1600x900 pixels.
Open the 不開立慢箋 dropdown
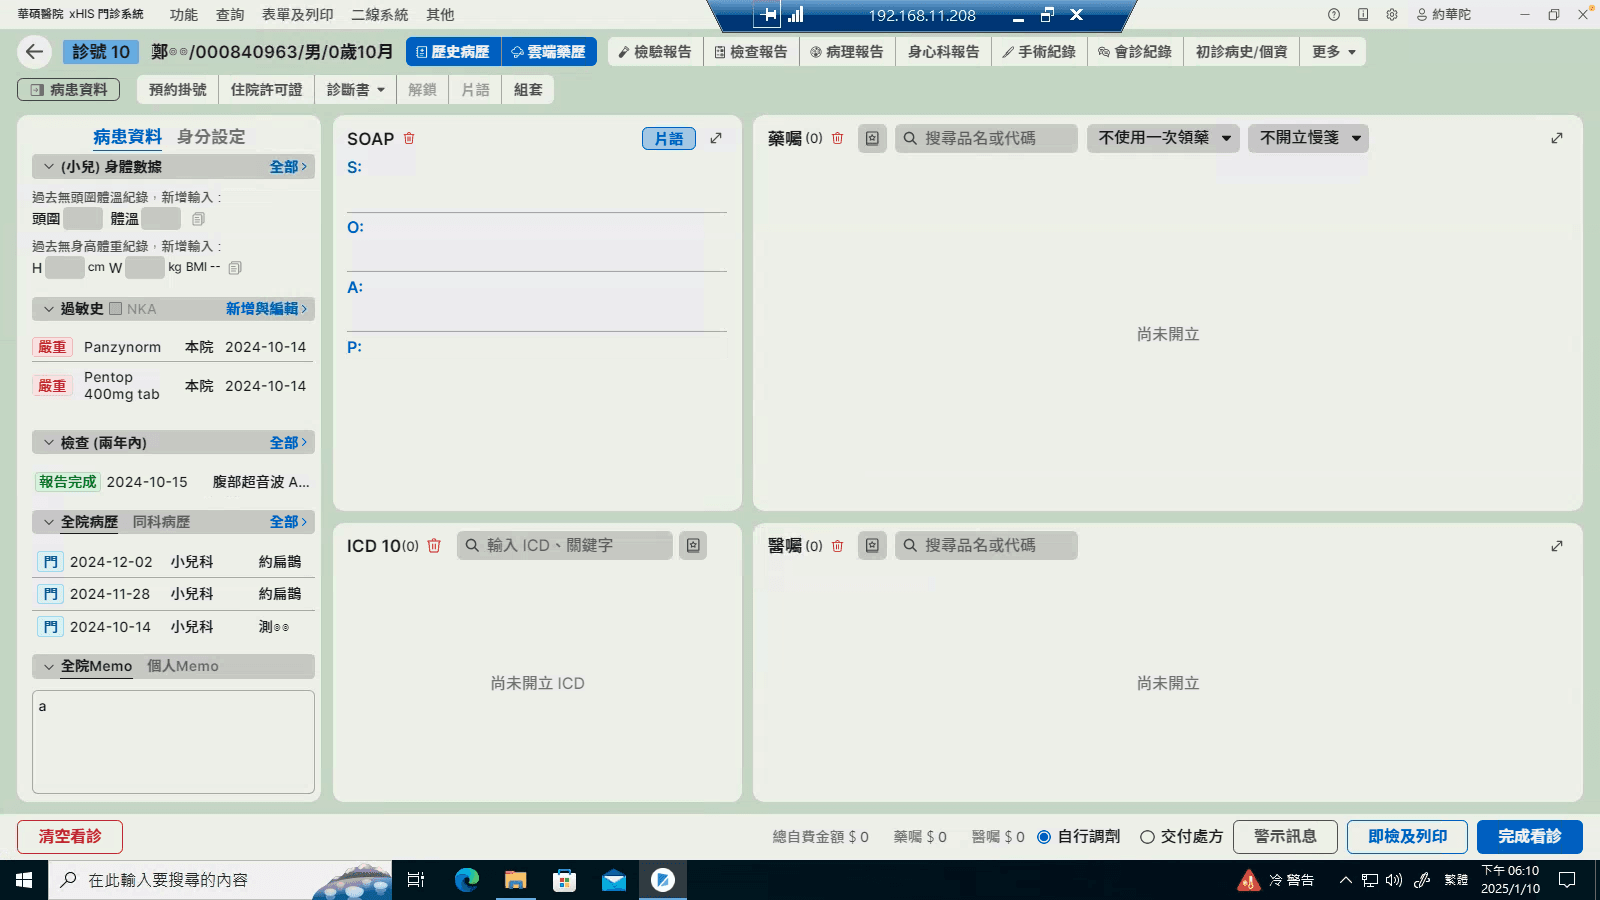pyautogui.click(x=1308, y=138)
